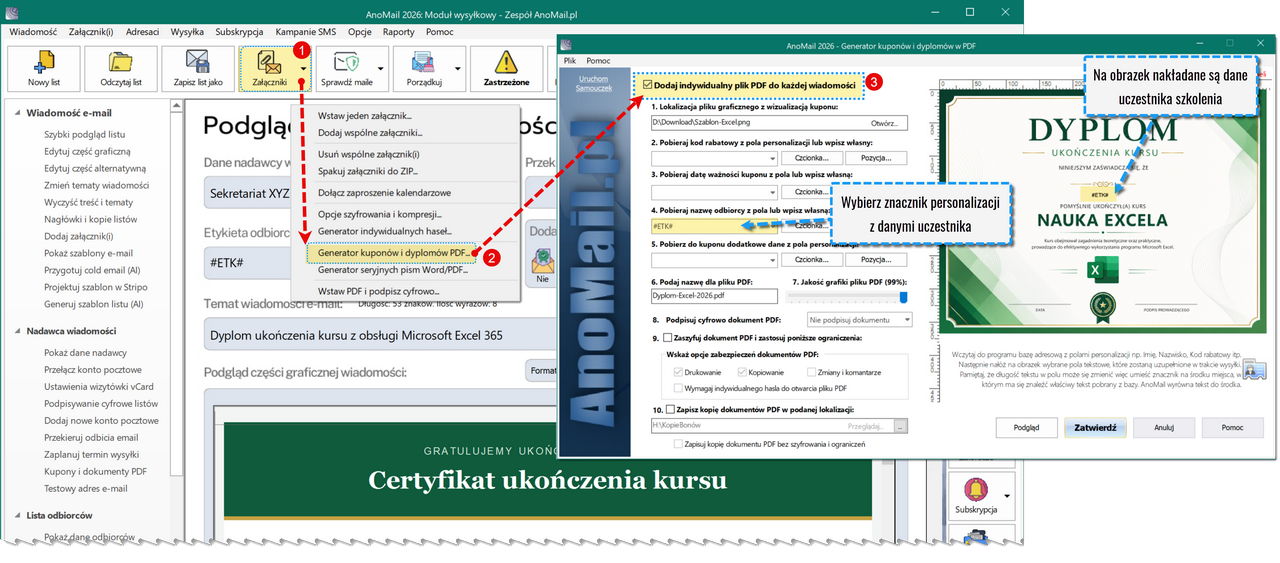Click the Anuluj button
This screenshot has height=563, width=1280.
(x=1163, y=427)
